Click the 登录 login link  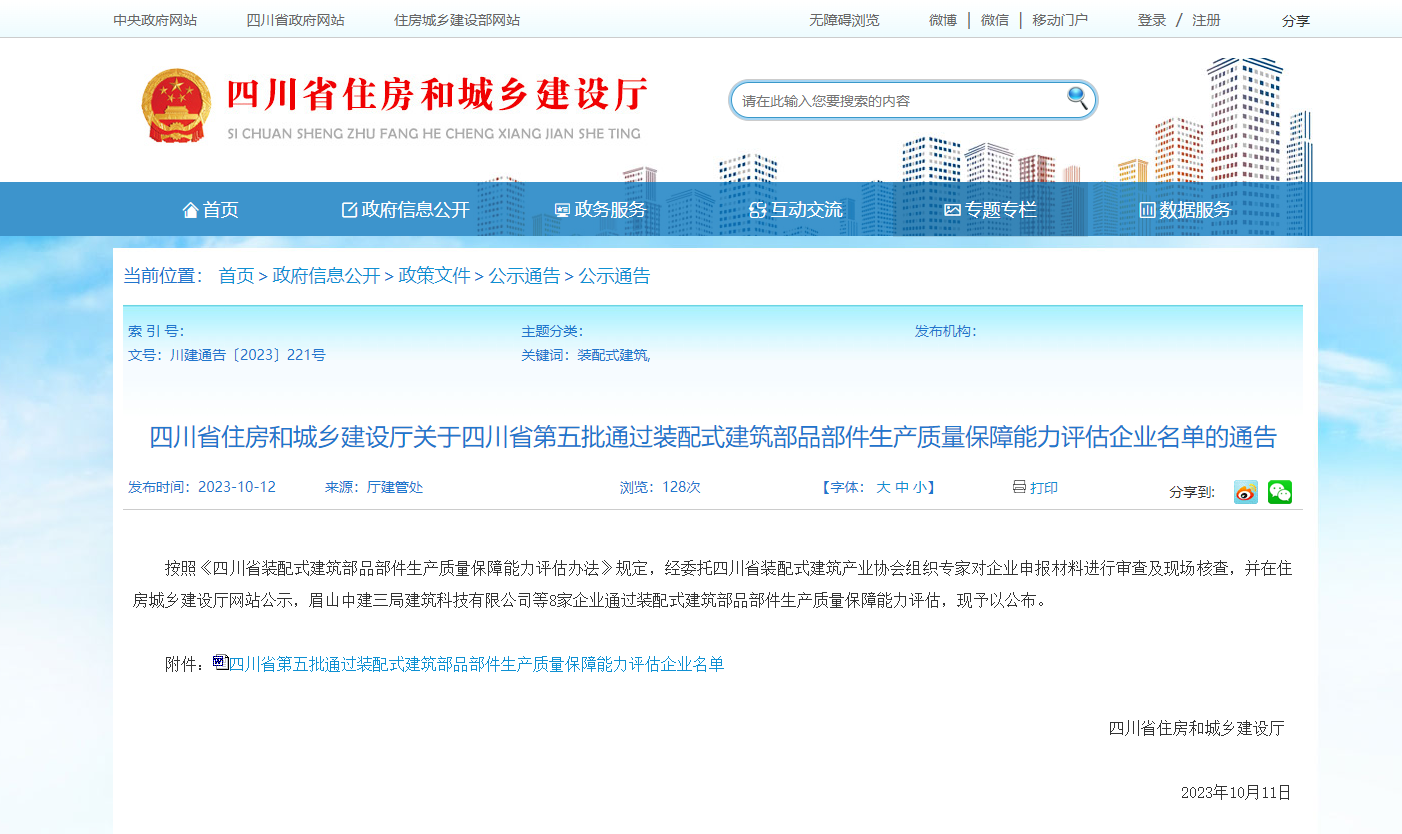pos(1152,19)
